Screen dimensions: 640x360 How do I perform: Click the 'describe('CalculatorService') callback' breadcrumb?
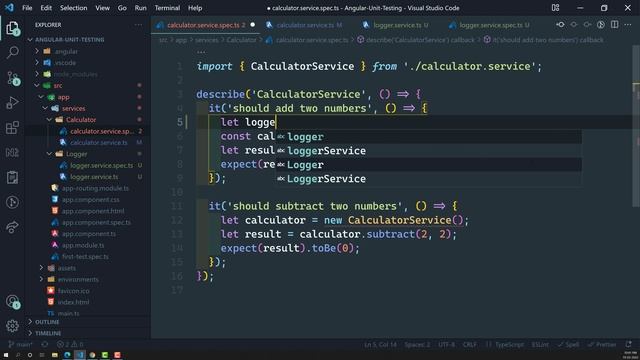pyautogui.click(x=416, y=40)
